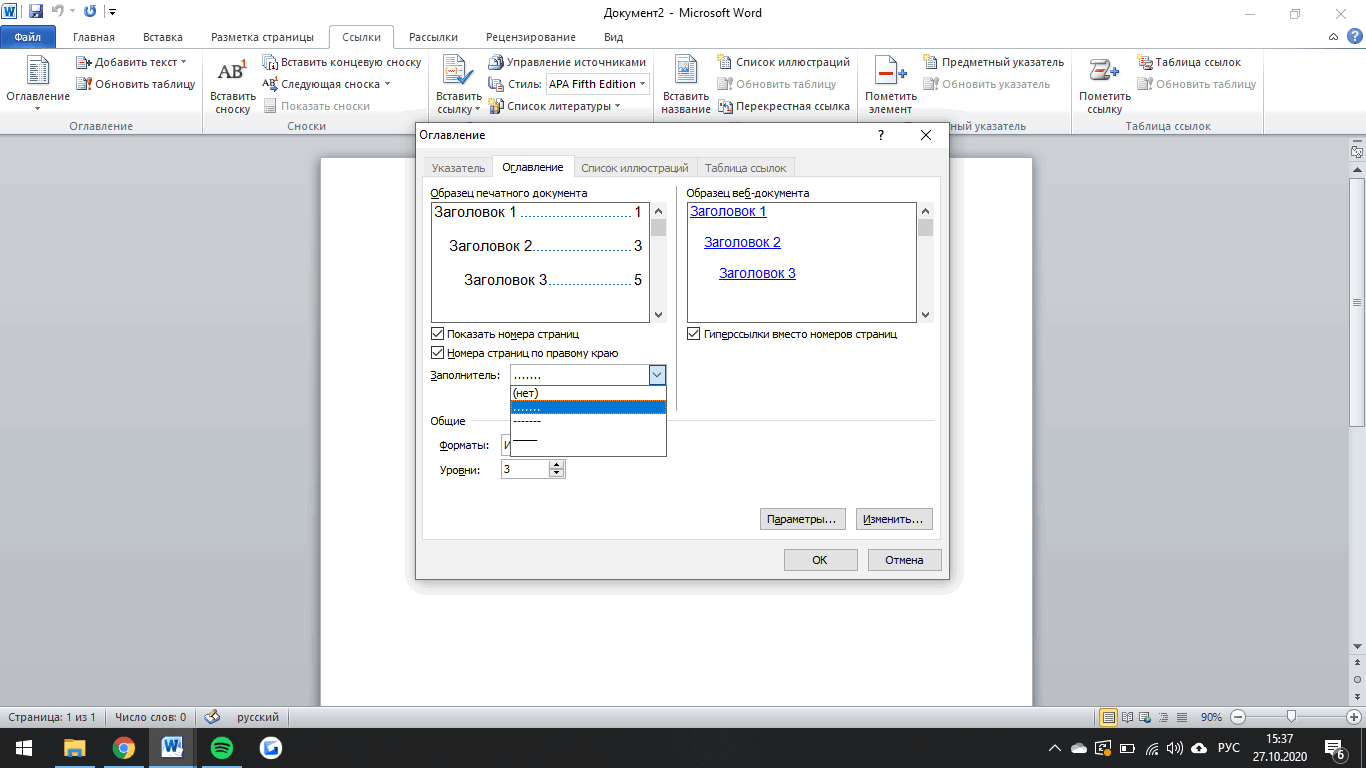The height and width of the screenshot is (768, 1366).
Task: Disable Гиперссылки вместо номеров страниц checkbox
Action: pos(694,334)
